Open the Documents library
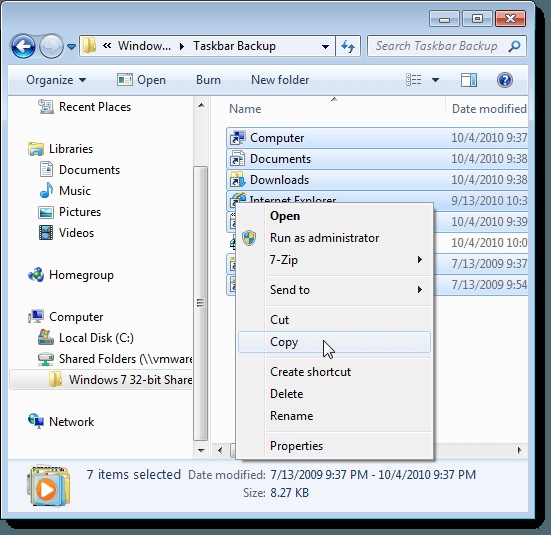Image resolution: width=551 pixels, height=535 pixels. click(x=89, y=170)
